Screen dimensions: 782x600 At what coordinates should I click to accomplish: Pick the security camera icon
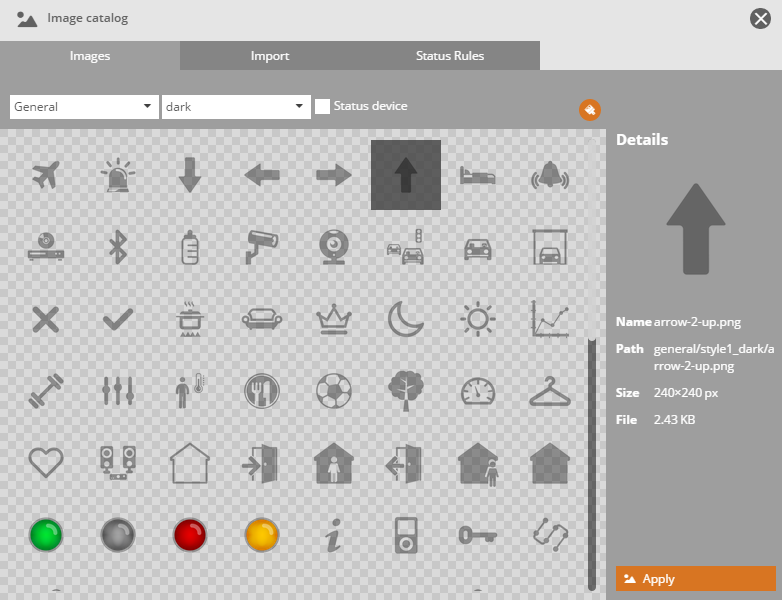click(261, 247)
